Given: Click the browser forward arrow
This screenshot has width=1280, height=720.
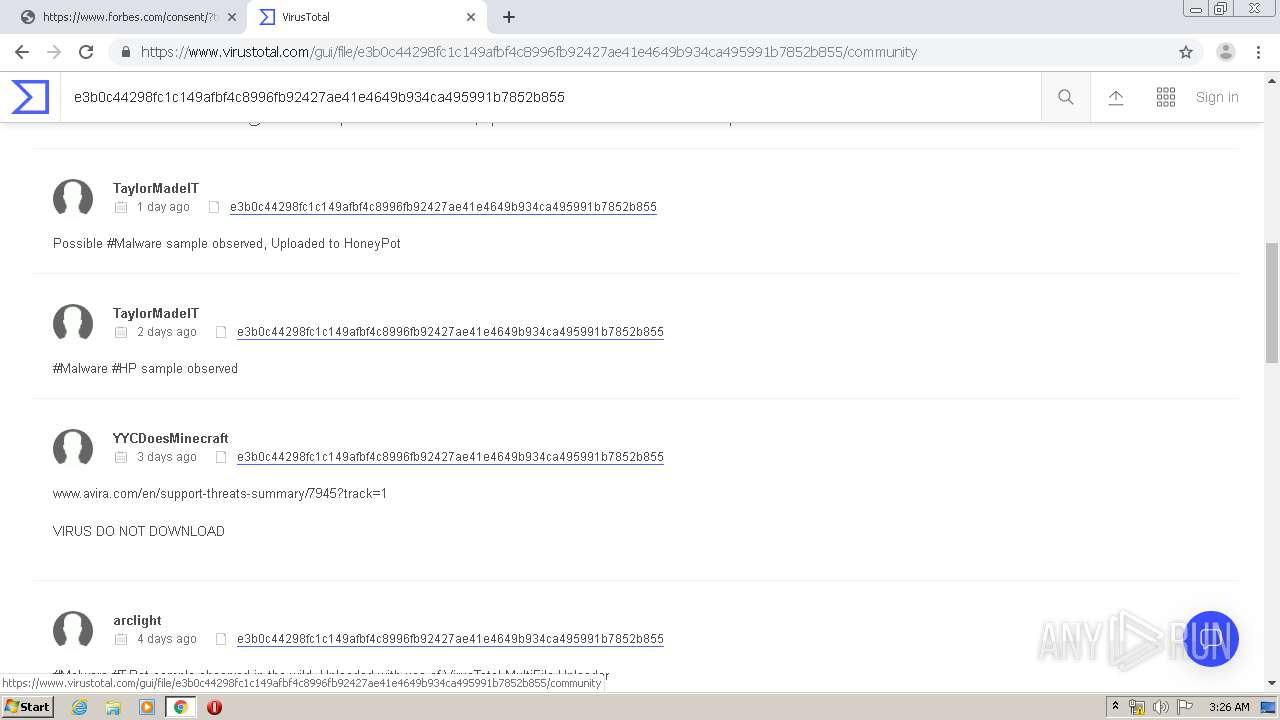Looking at the screenshot, I should tap(54, 52).
